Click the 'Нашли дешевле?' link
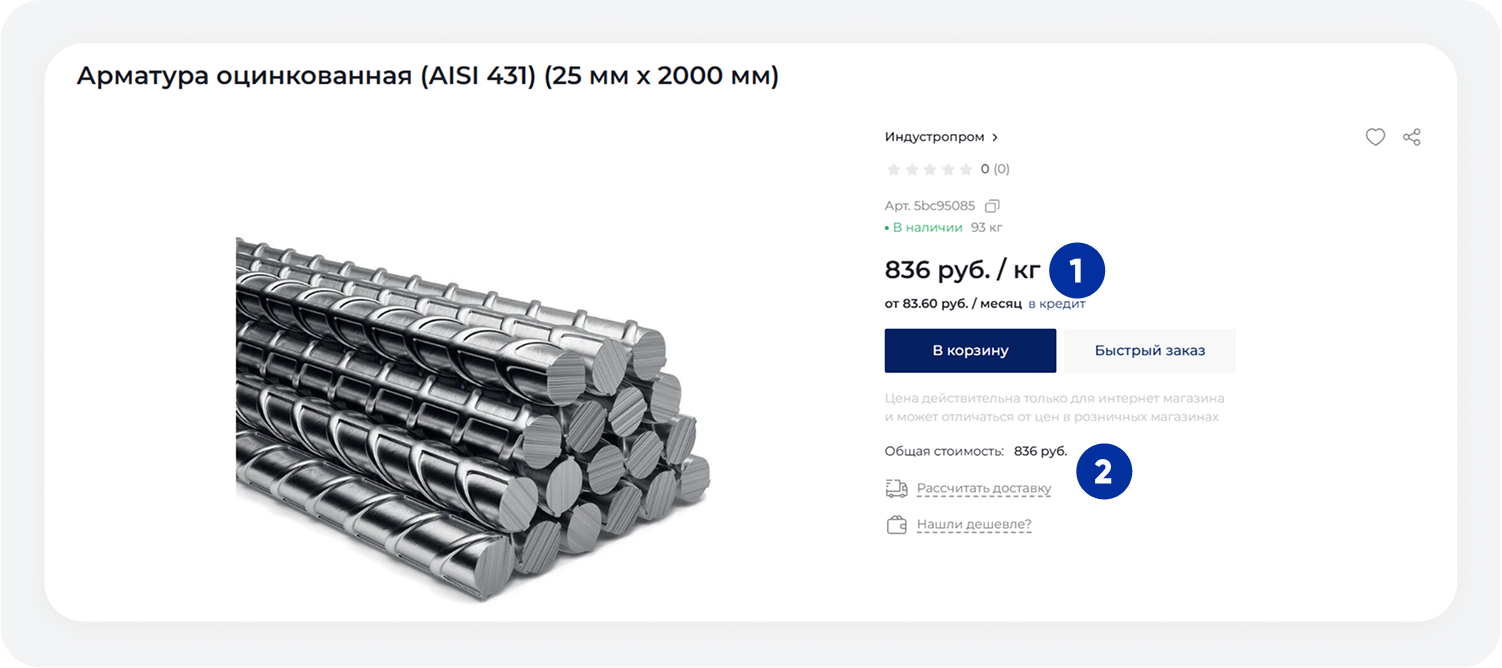The width and height of the screenshot is (1502, 668). 974,524
